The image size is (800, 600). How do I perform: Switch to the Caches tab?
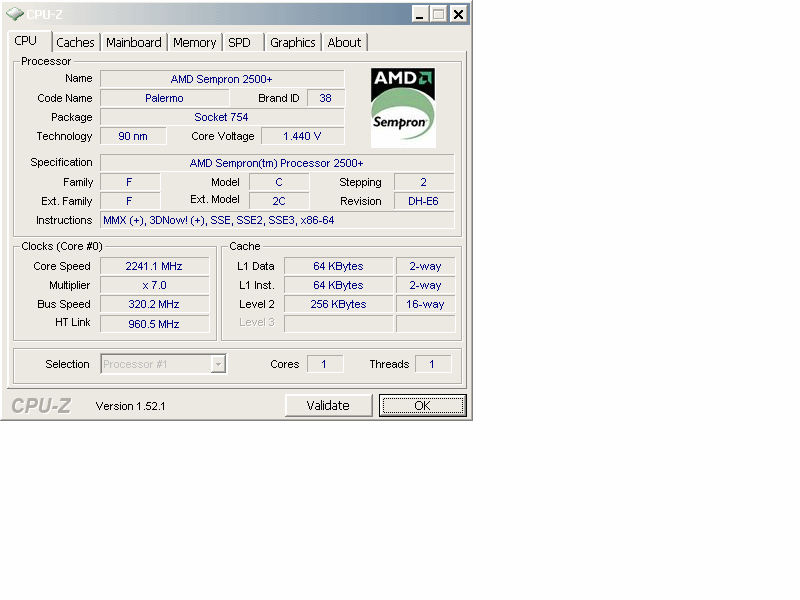(76, 42)
